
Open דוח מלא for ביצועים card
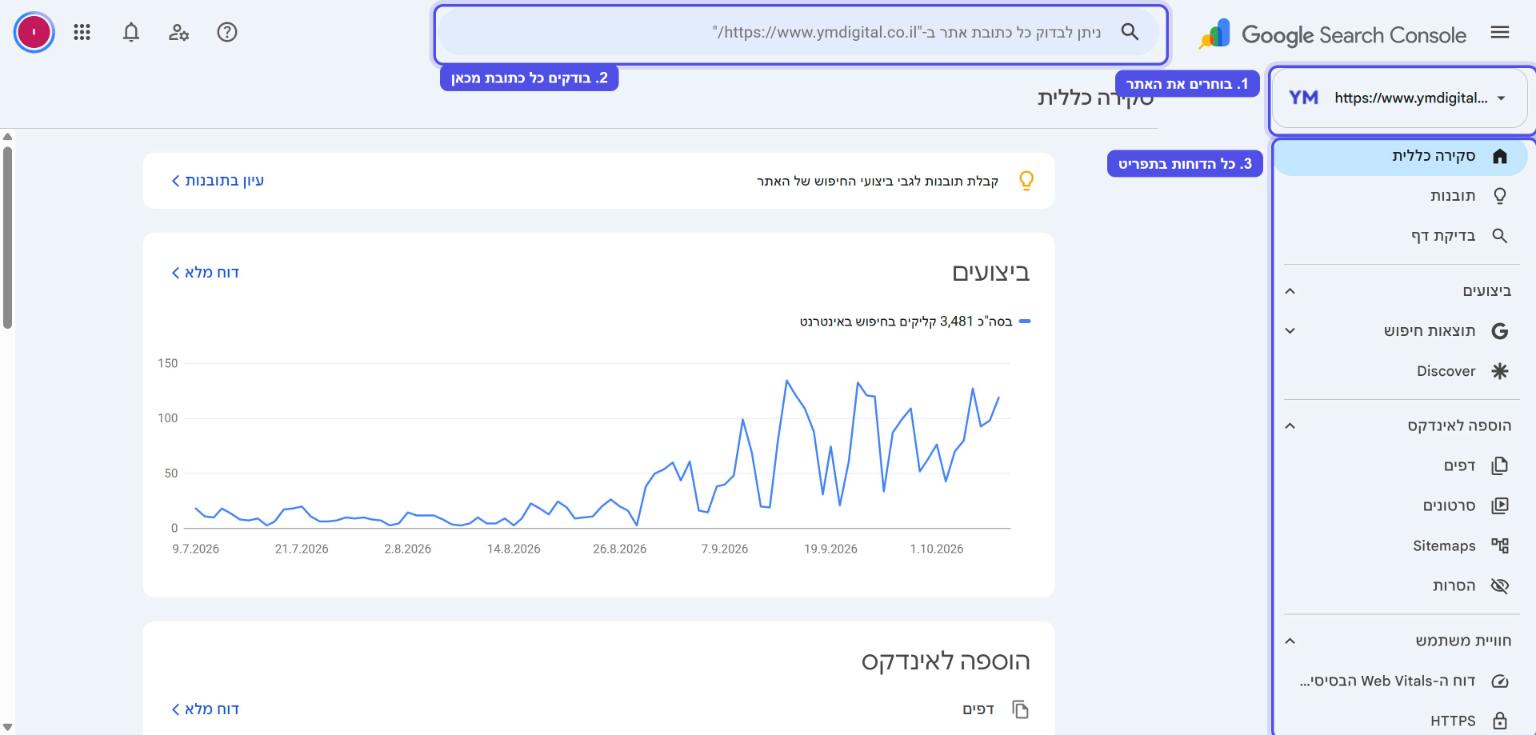pos(204,273)
